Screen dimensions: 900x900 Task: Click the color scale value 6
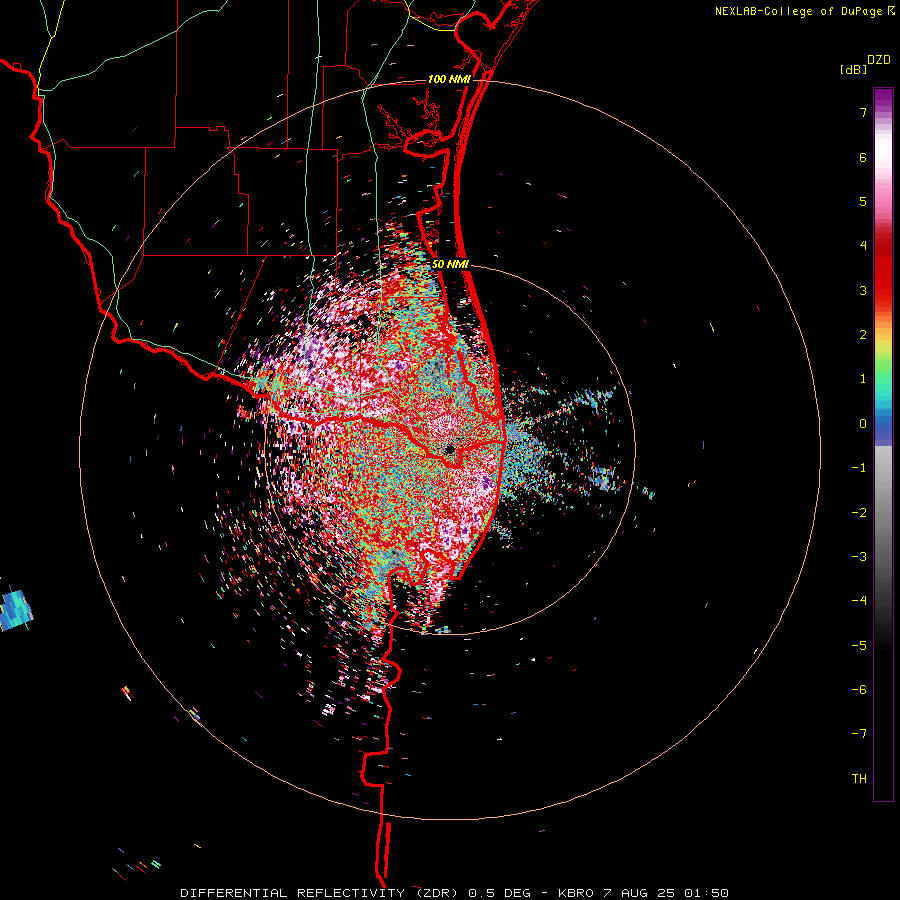tap(863, 157)
